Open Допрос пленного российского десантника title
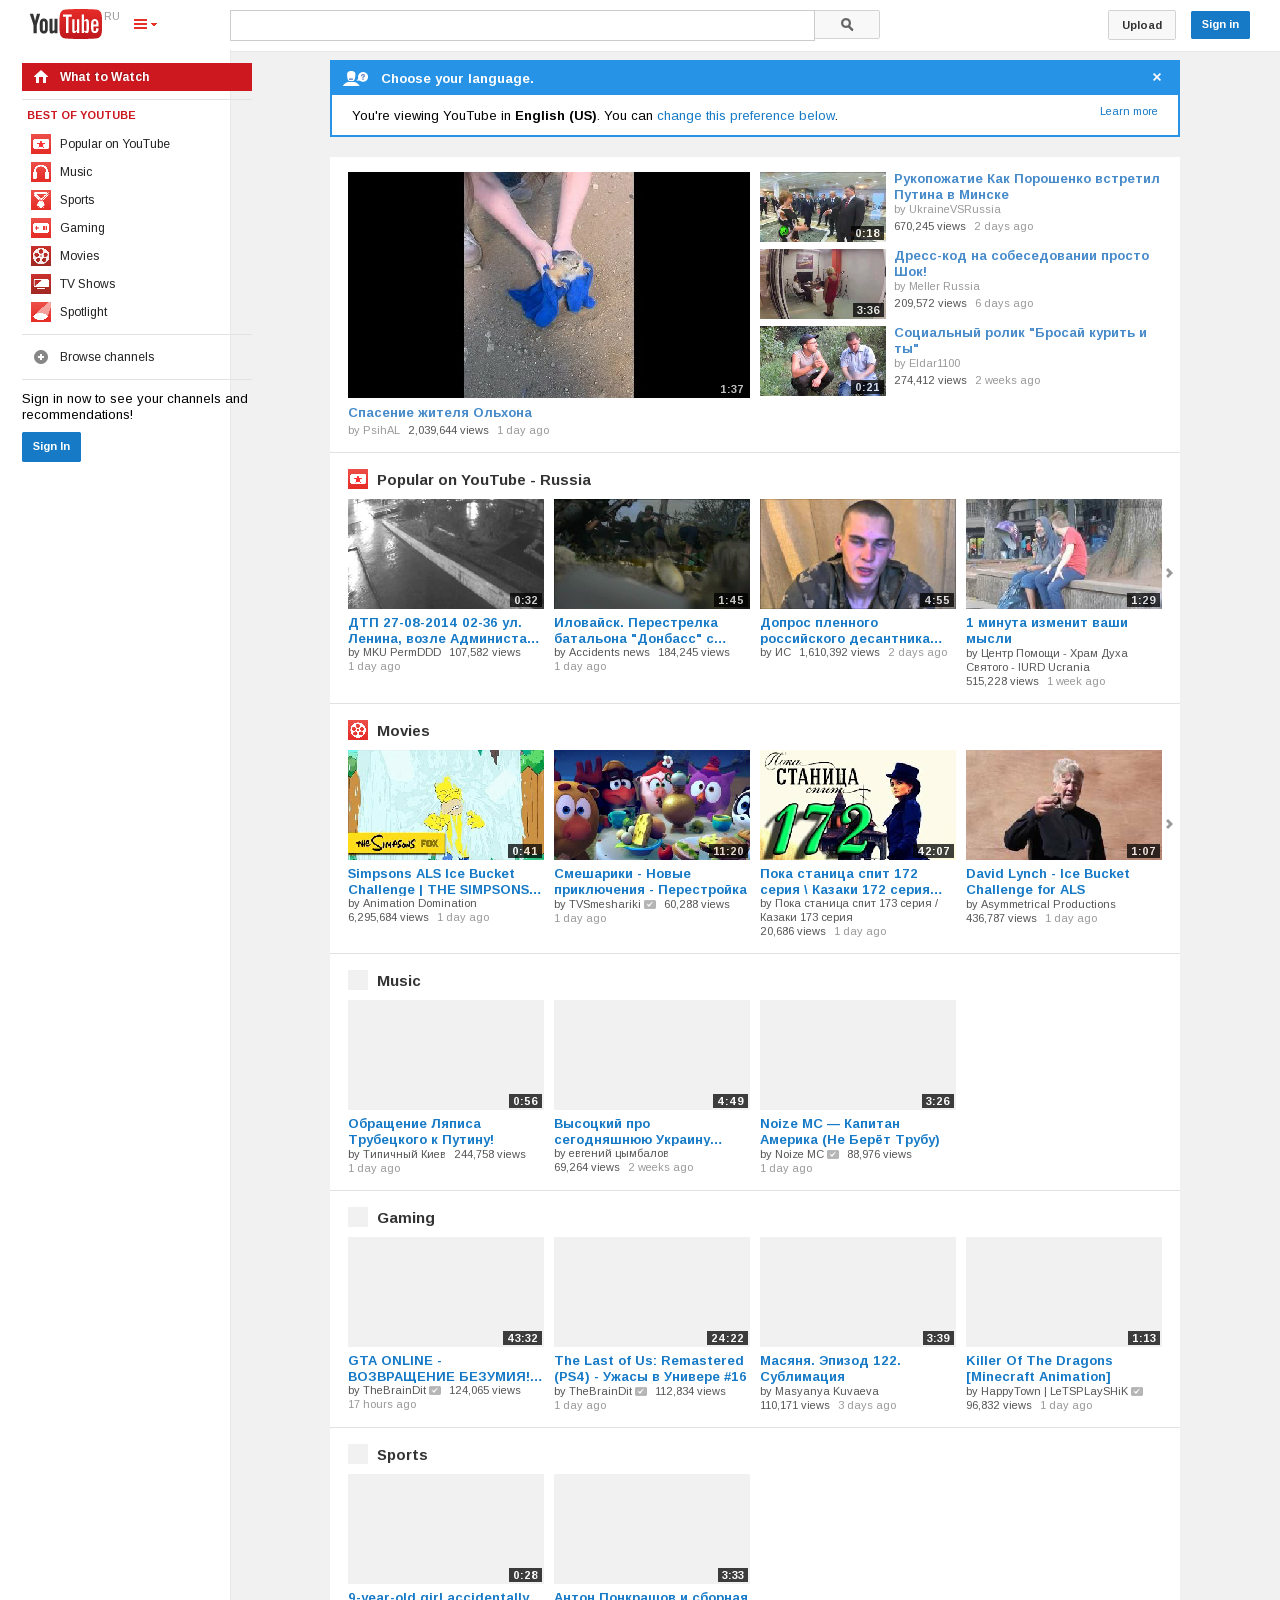This screenshot has width=1280, height=1600. (x=851, y=630)
